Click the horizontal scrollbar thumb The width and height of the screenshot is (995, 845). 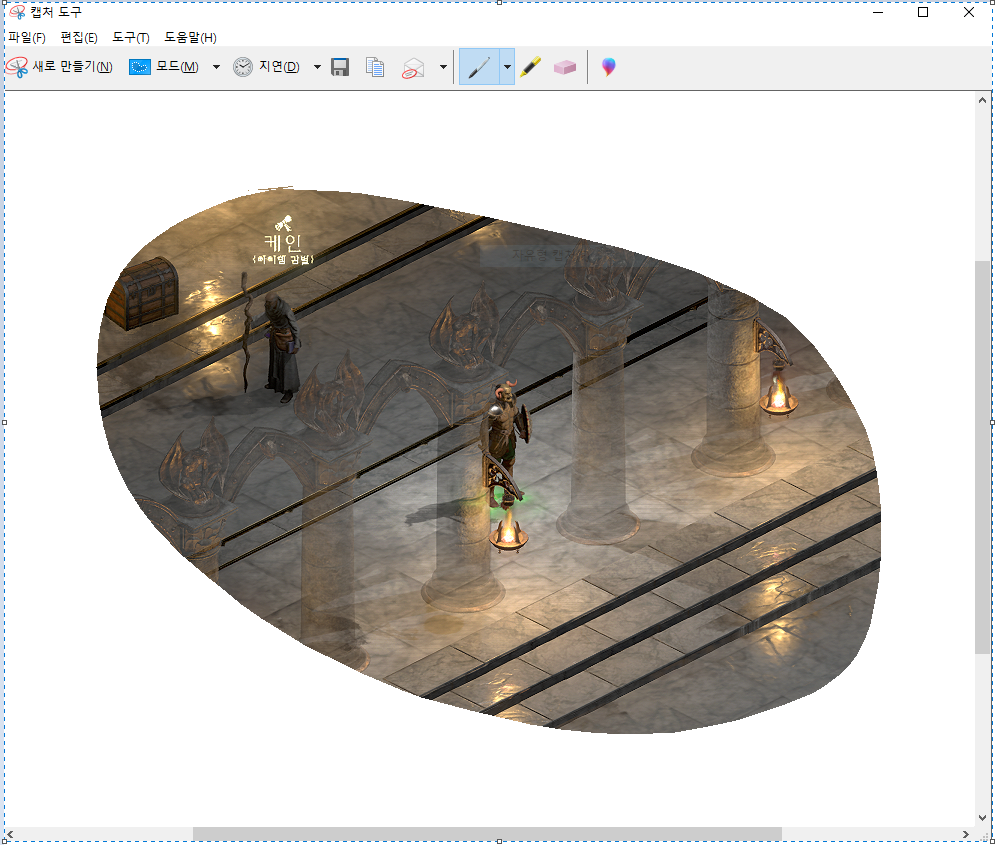487,834
